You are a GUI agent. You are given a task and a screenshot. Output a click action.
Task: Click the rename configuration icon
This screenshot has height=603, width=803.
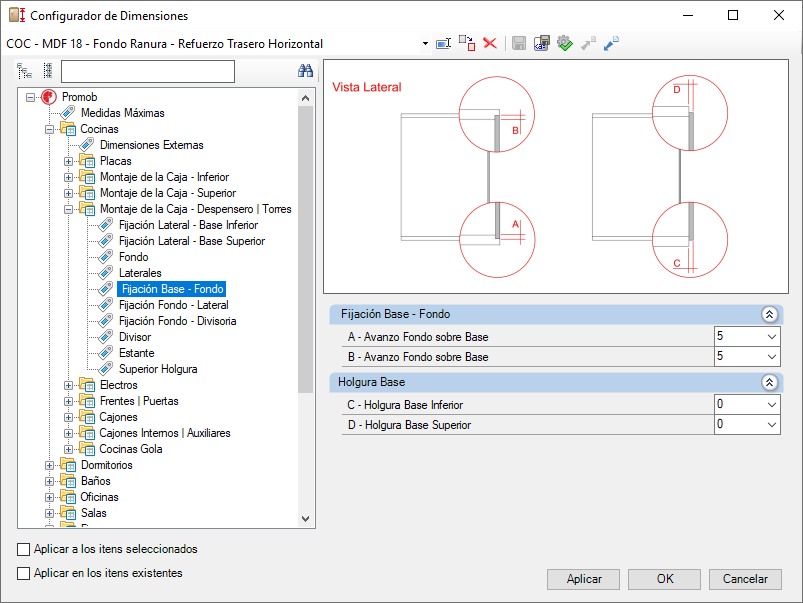pos(443,44)
